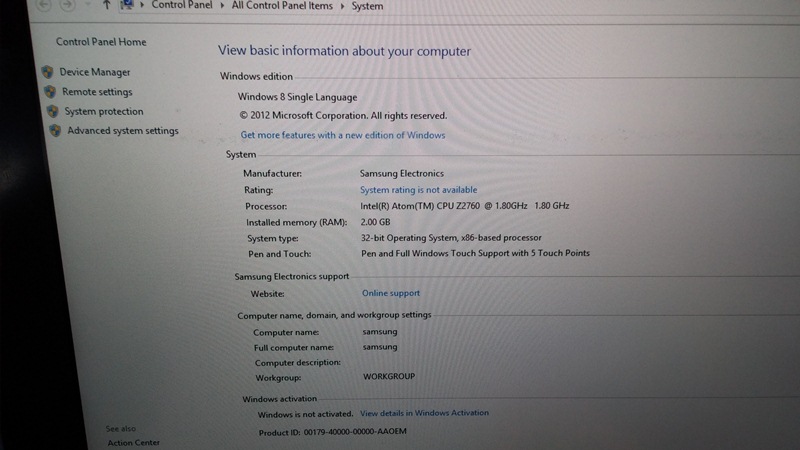The image size is (800, 450).
Task: Click the shield icon beside System protection
Action: tap(53, 111)
